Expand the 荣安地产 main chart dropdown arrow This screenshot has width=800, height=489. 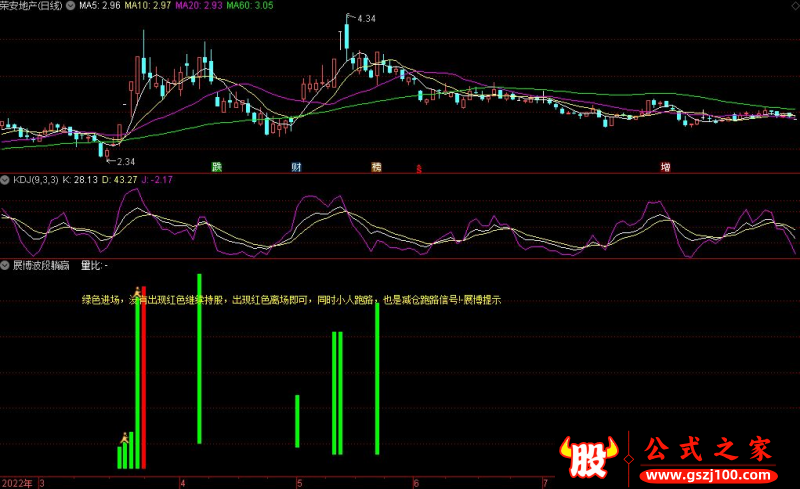pyautogui.click(x=6, y=6)
